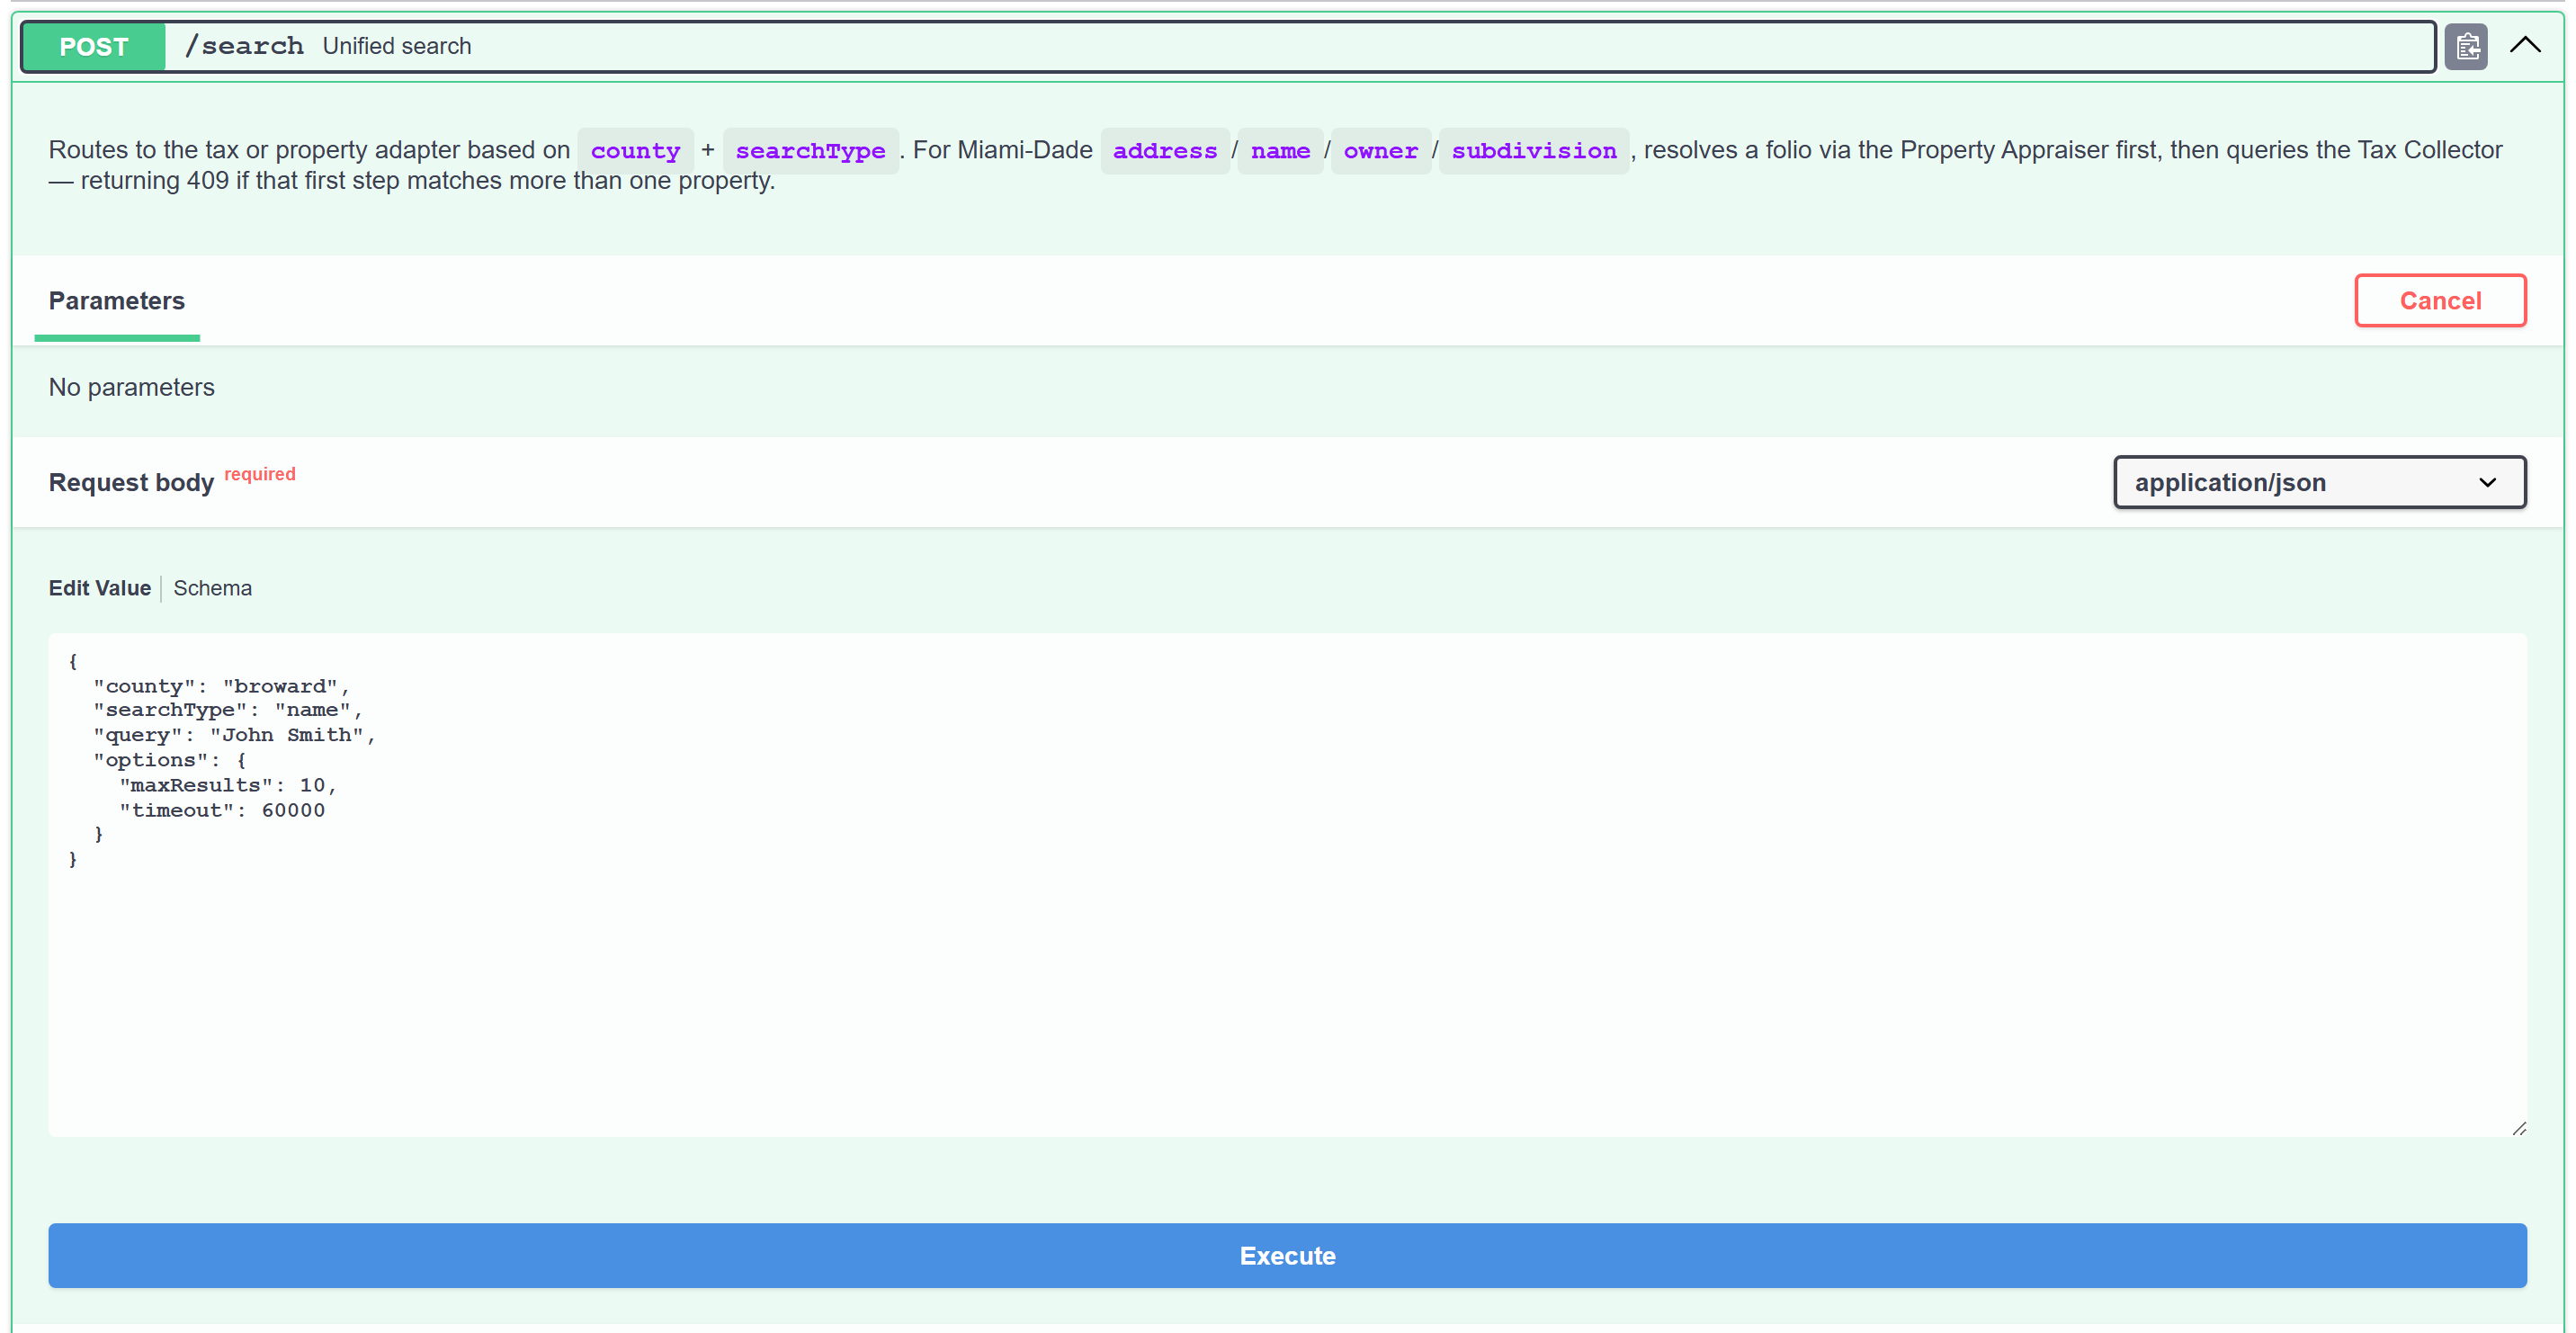Click the 'owner' code tag
2576x1333 pixels.
[1380, 151]
